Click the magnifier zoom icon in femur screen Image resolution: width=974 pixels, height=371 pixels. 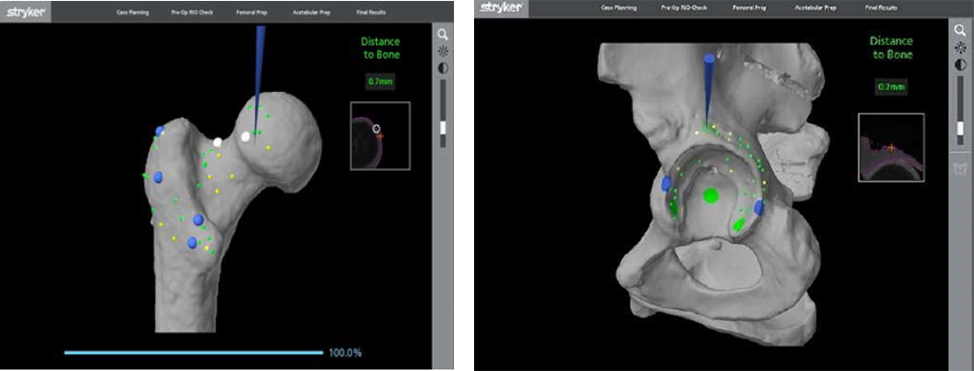(443, 35)
